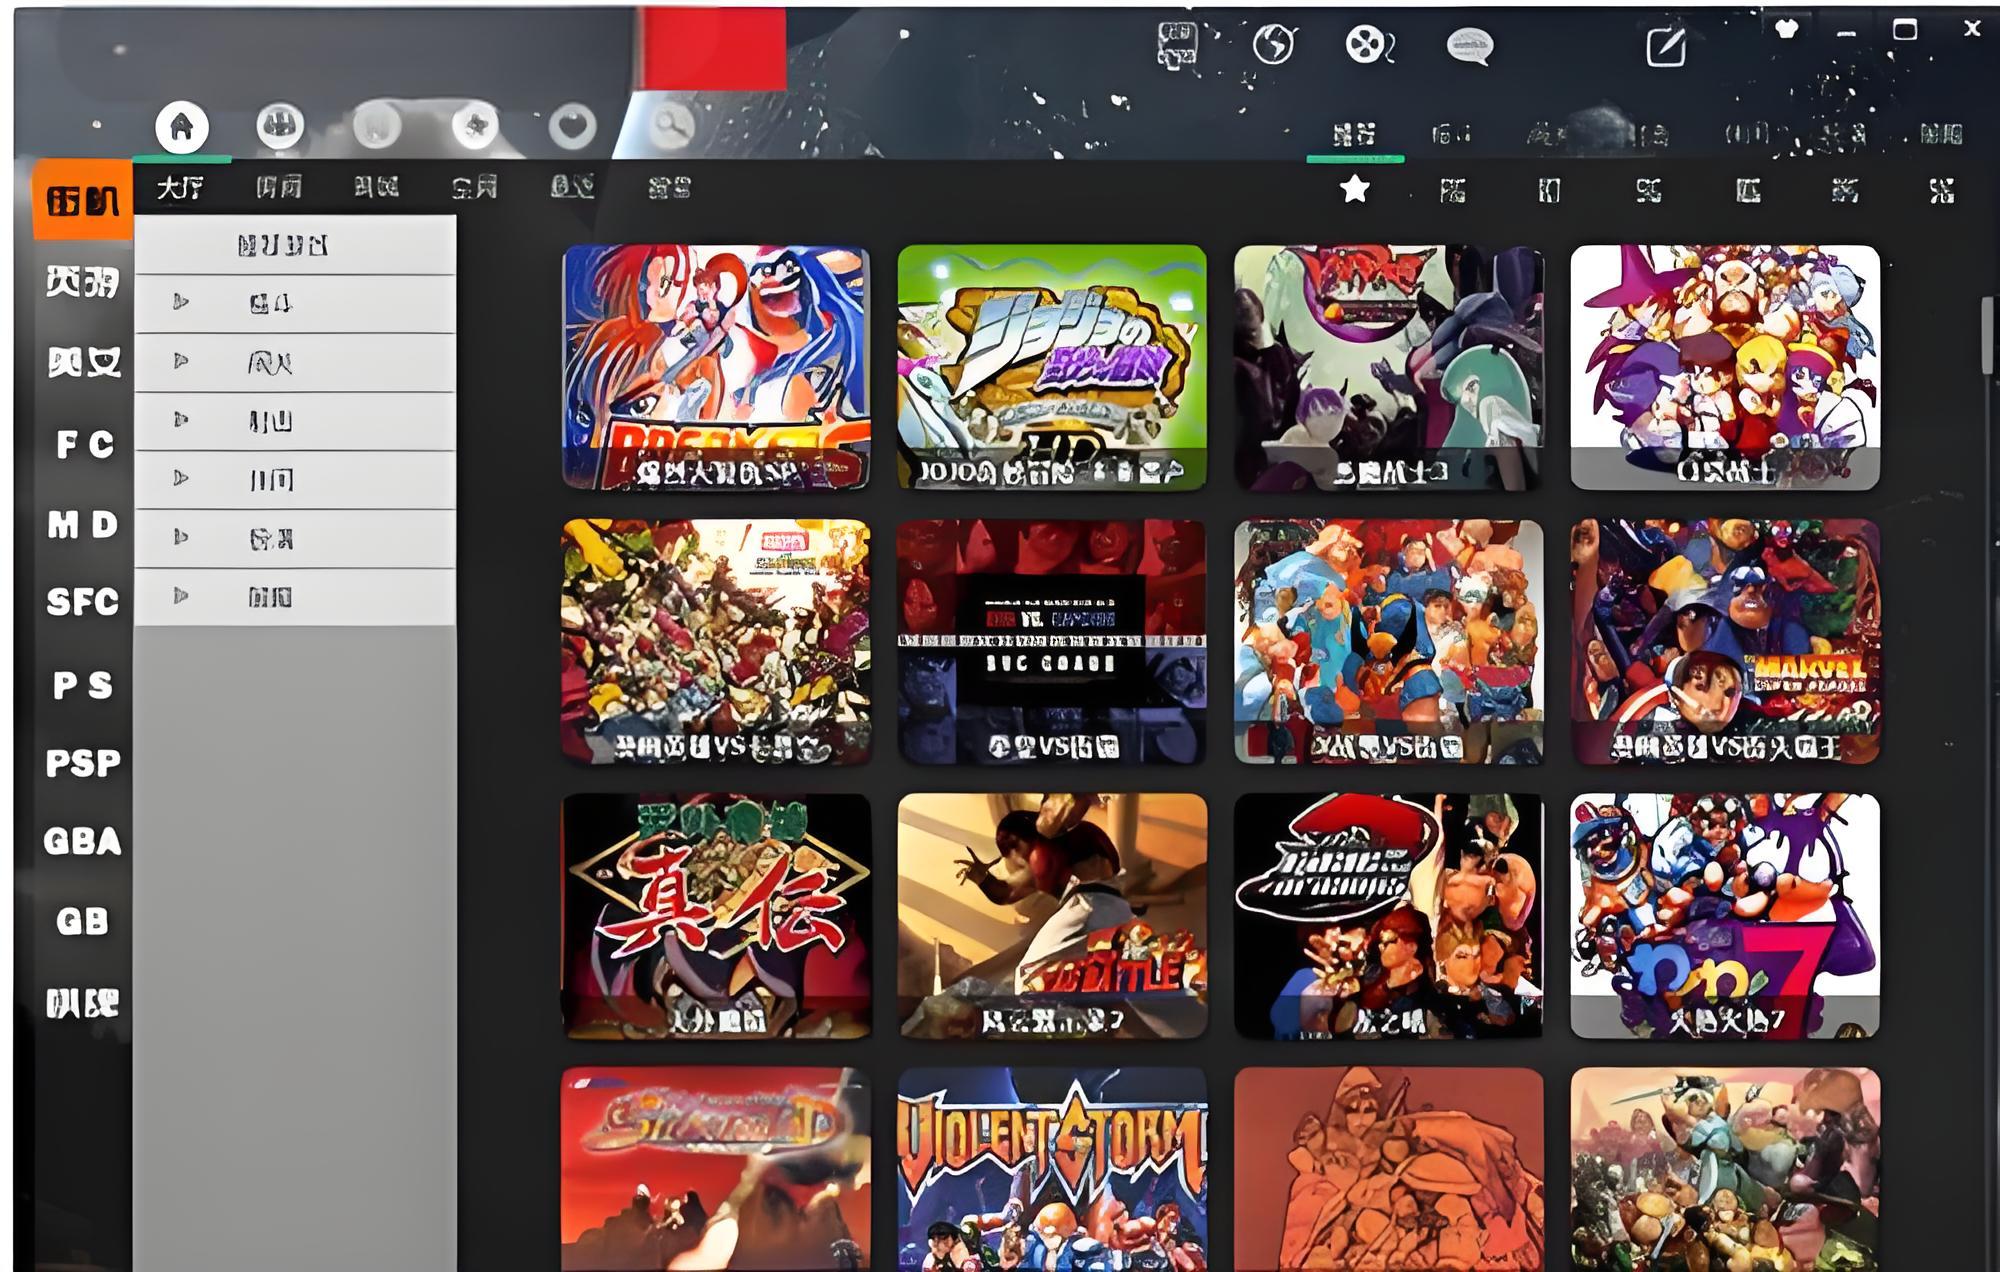Open the heart favorites circle icon
The image size is (2000, 1272).
[572, 126]
